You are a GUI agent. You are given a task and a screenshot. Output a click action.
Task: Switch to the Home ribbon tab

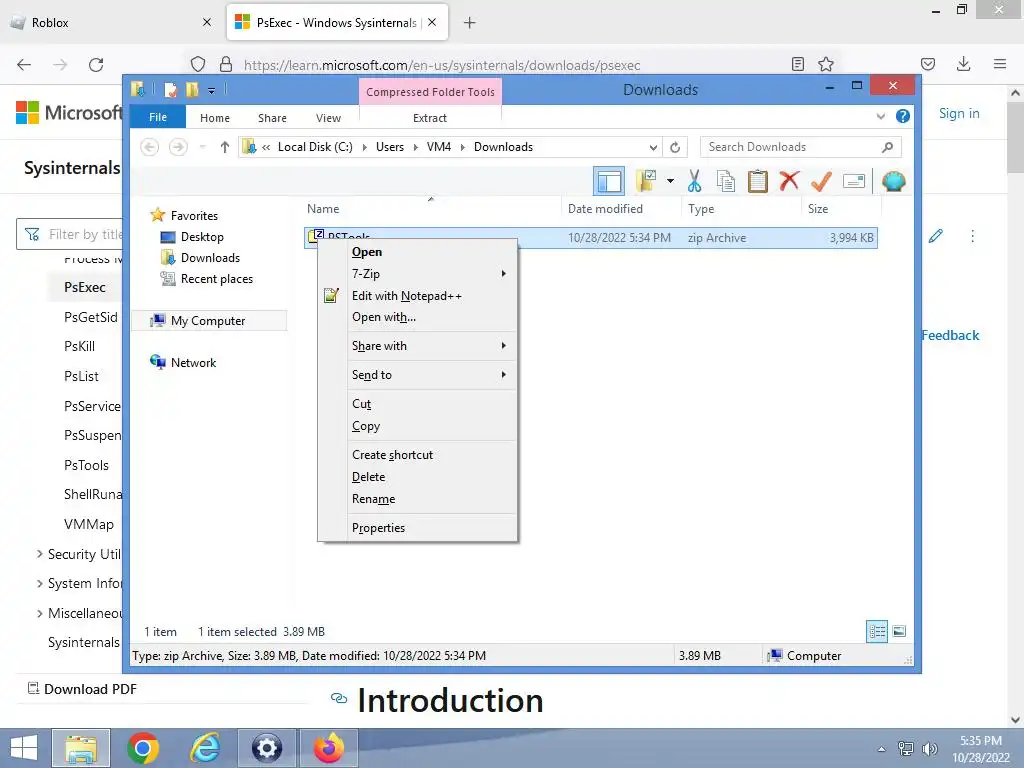(215, 118)
